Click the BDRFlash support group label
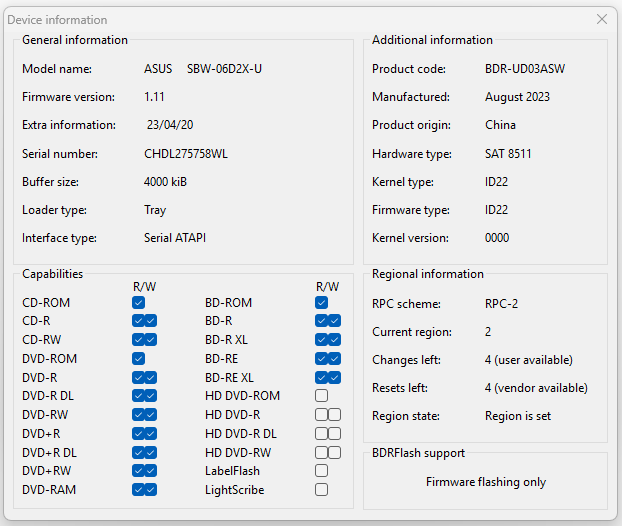 [x=419, y=453]
